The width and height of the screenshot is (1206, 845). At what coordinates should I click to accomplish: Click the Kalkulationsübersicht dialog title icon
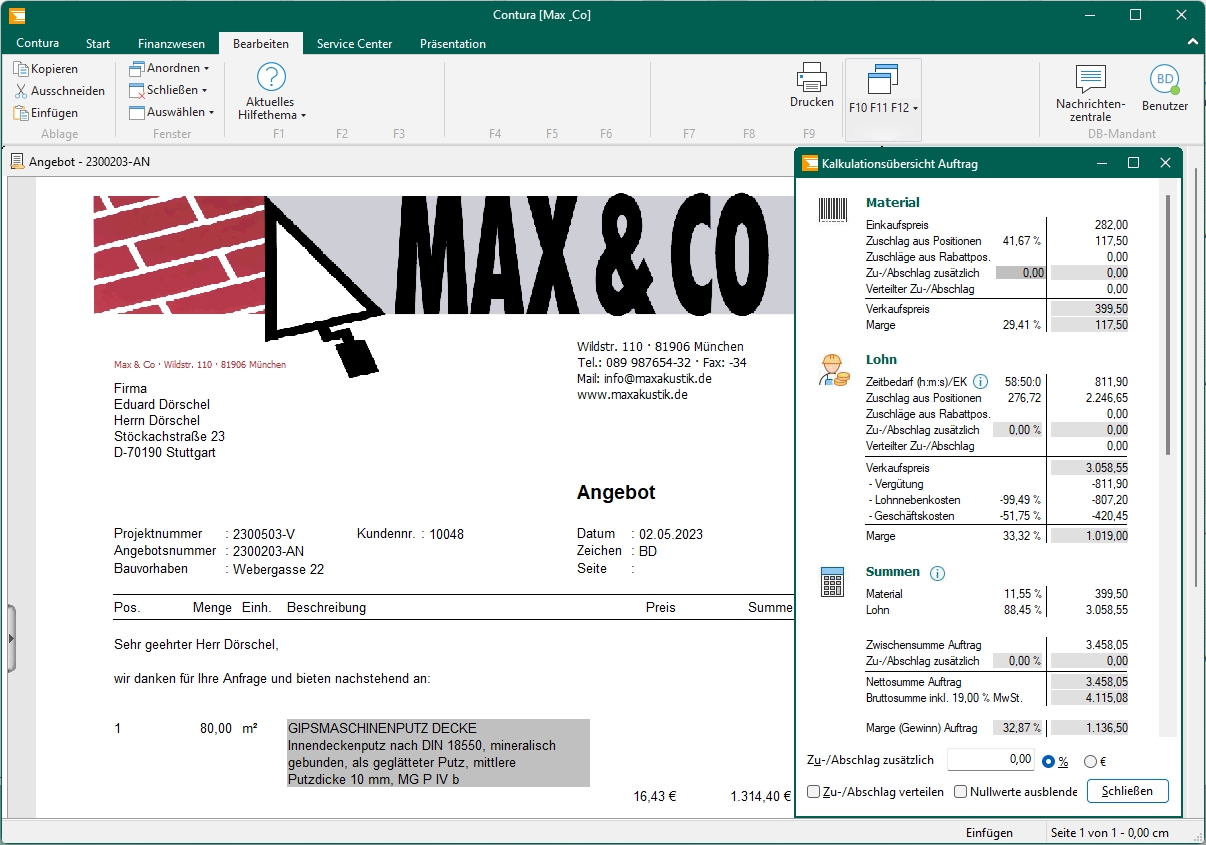pyautogui.click(x=809, y=163)
